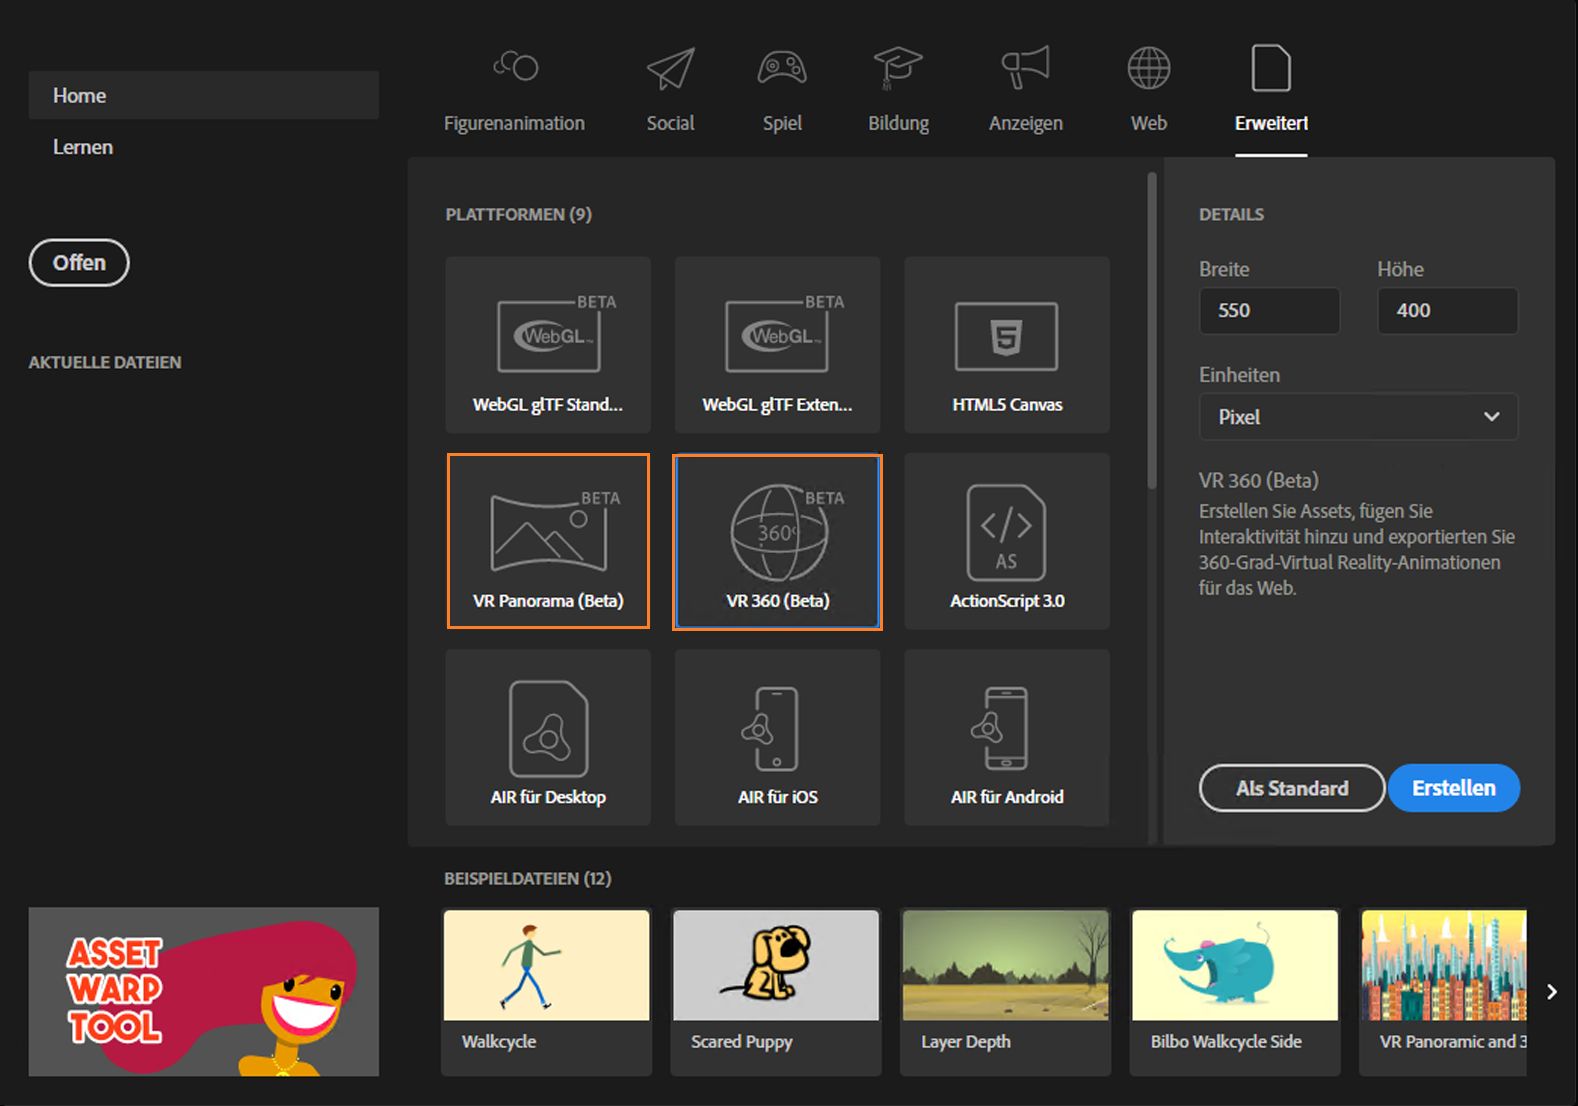Focus the Höhe height field
This screenshot has height=1106, width=1578.
pyautogui.click(x=1447, y=310)
